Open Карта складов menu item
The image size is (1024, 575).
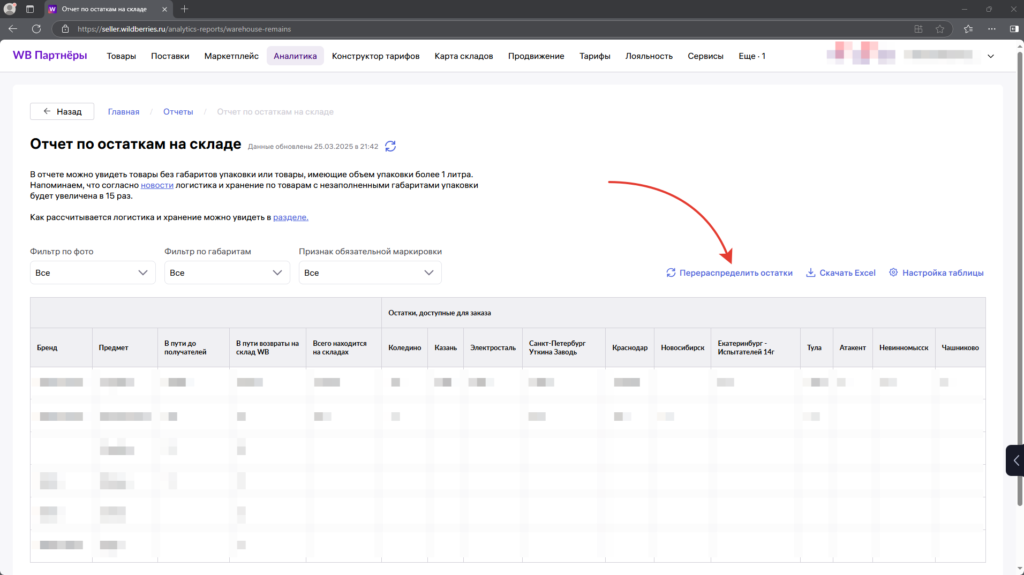[464, 56]
